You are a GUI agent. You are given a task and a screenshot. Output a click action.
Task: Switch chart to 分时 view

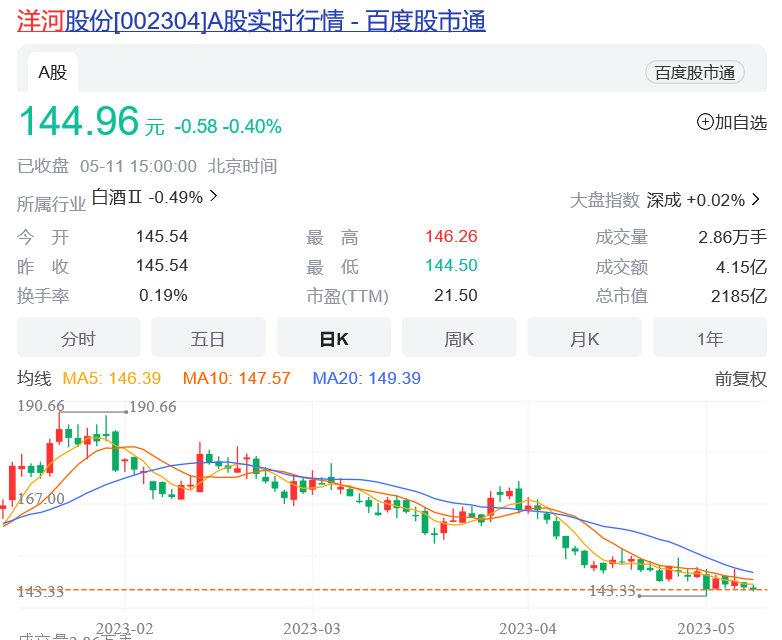(78, 338)
